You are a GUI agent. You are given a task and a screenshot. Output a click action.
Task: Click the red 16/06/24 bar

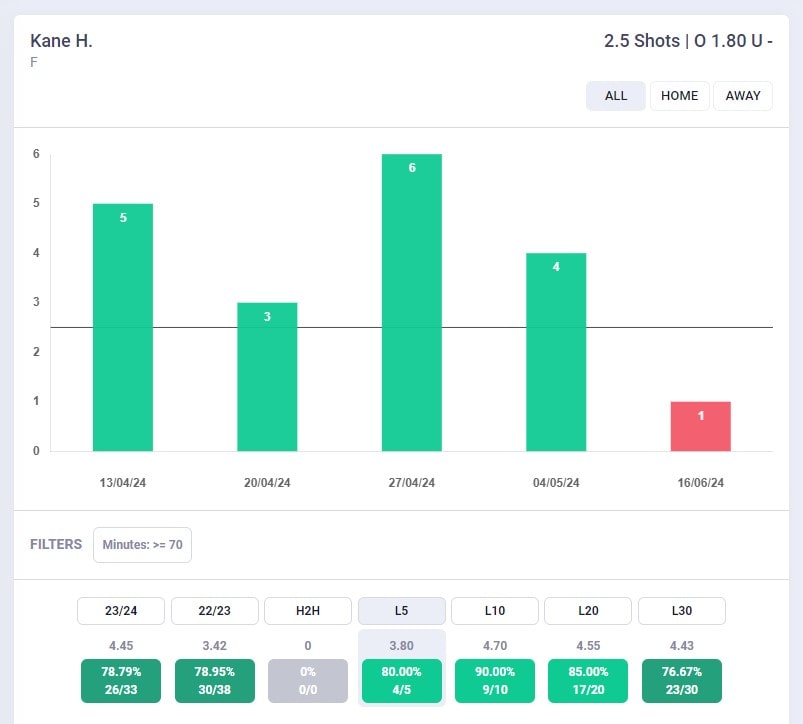(x=701, y=427)
